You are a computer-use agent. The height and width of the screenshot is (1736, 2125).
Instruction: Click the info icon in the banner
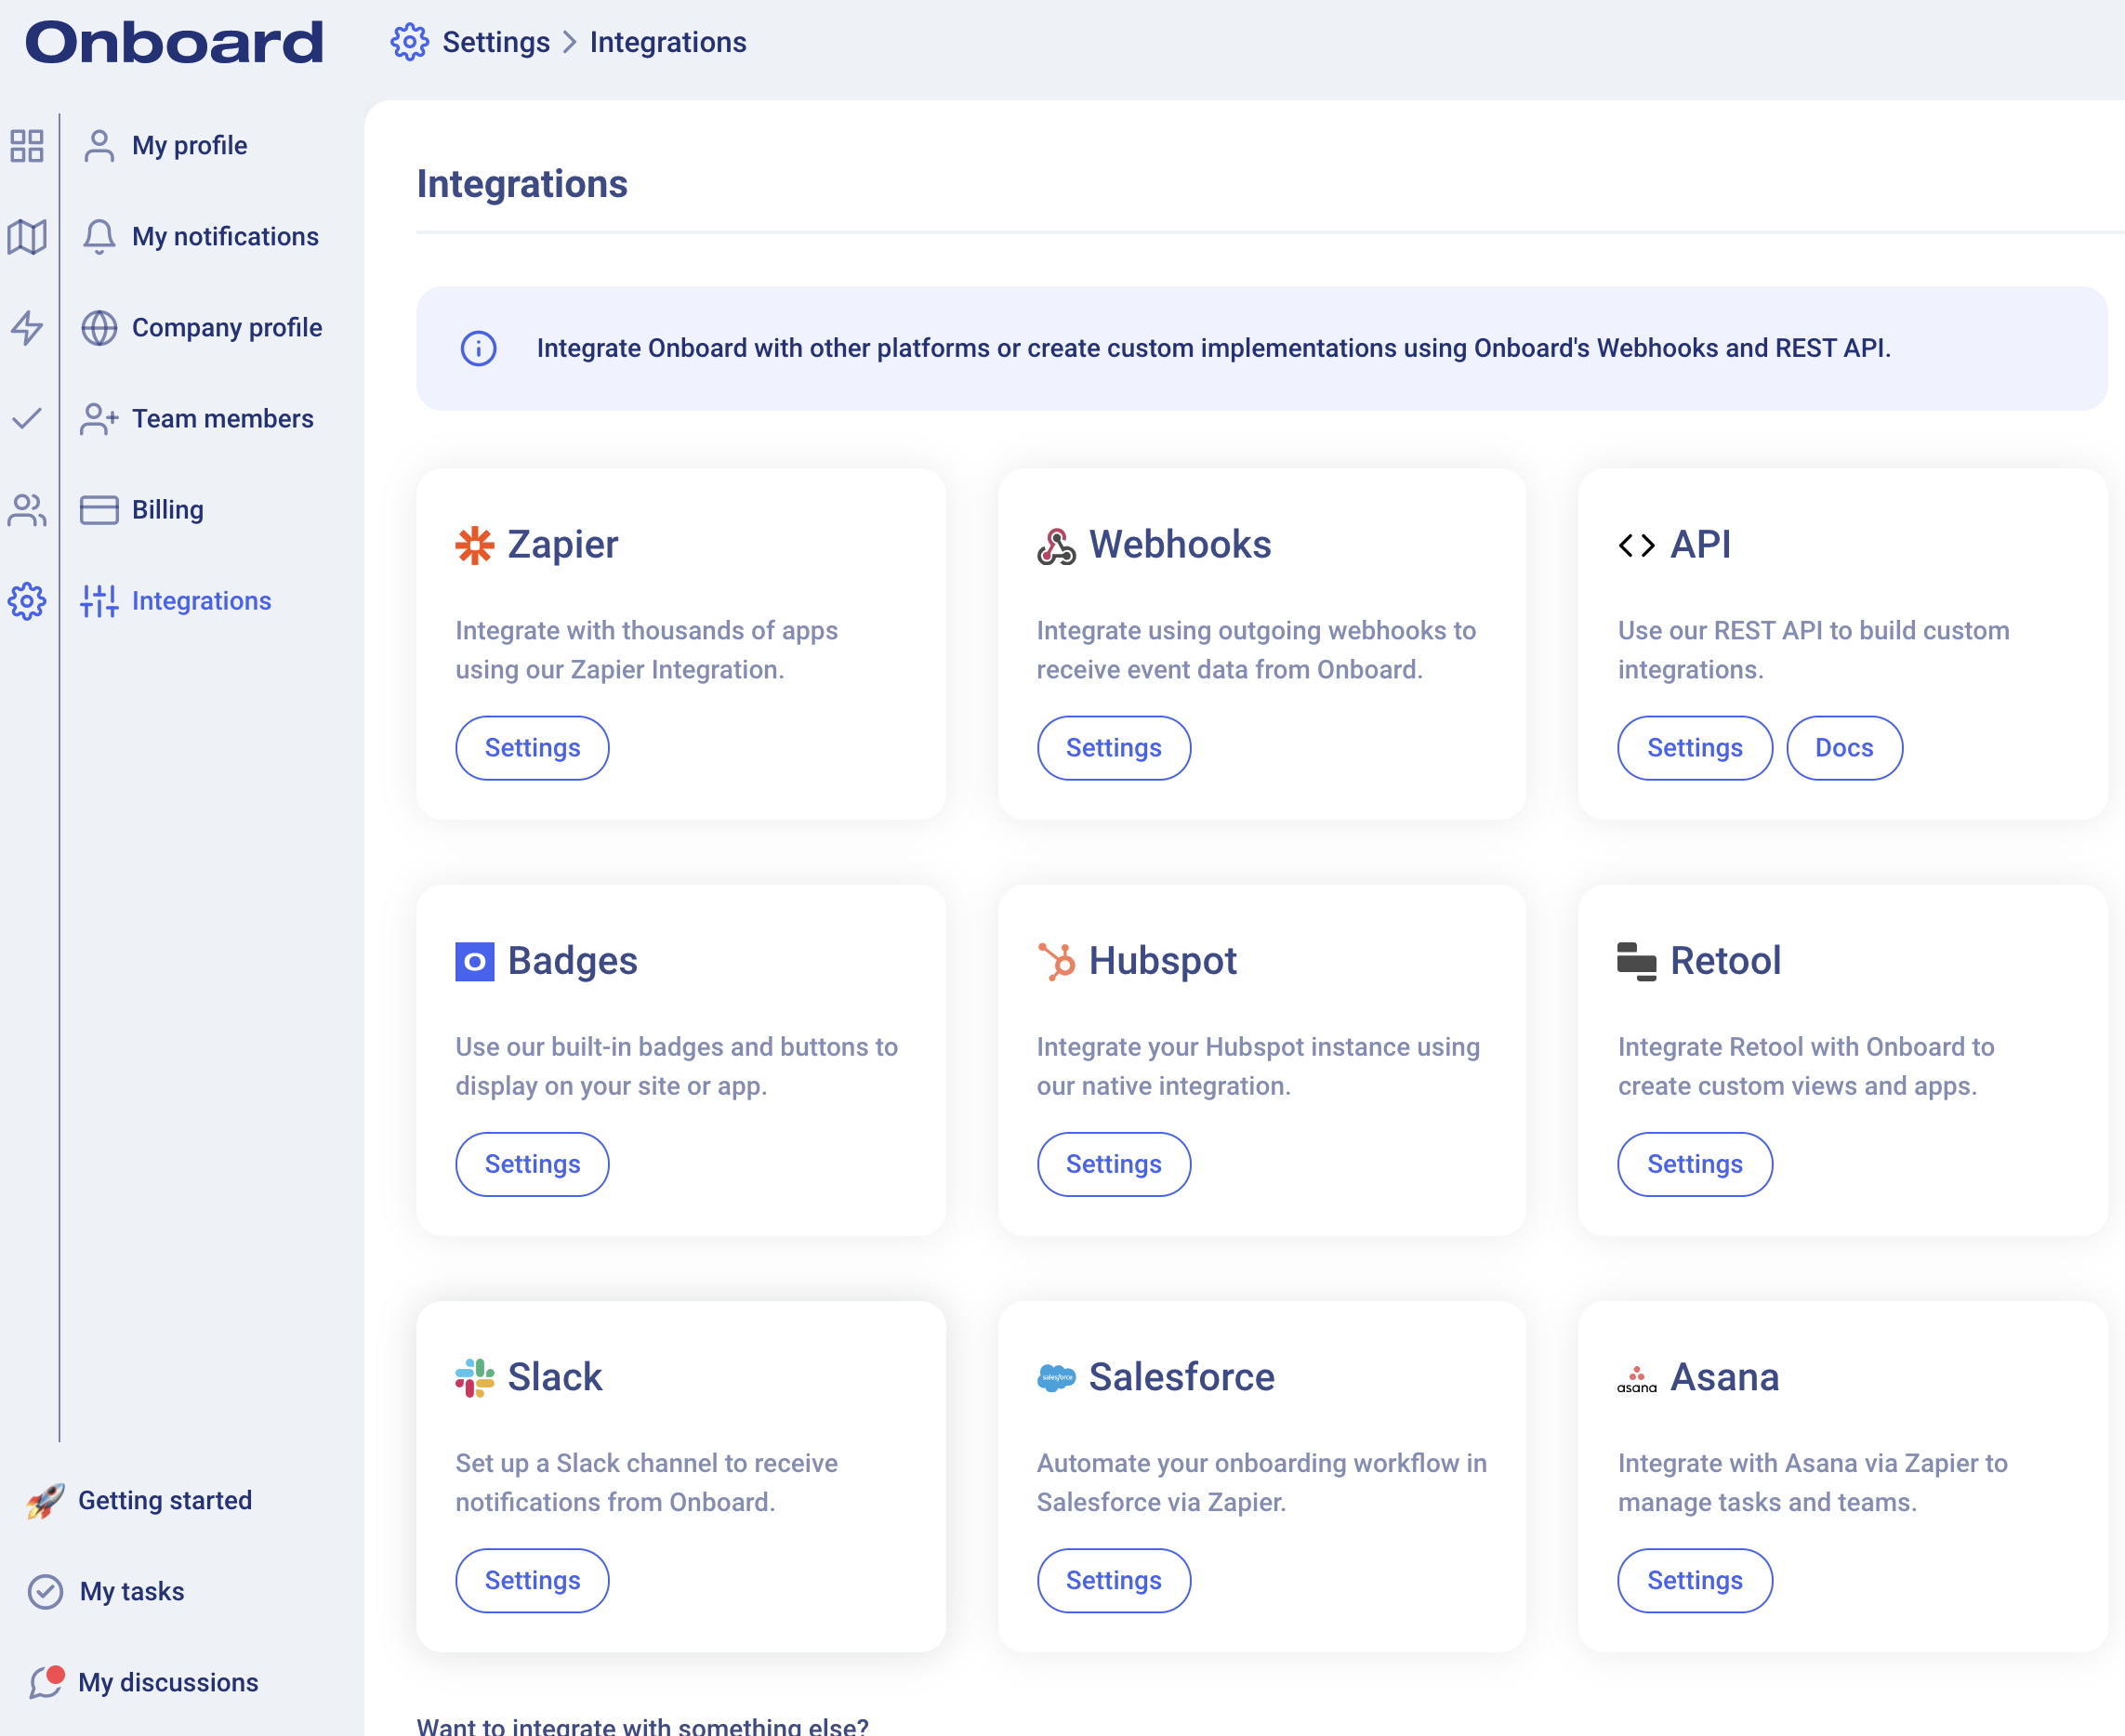click(x=478, y=348)
